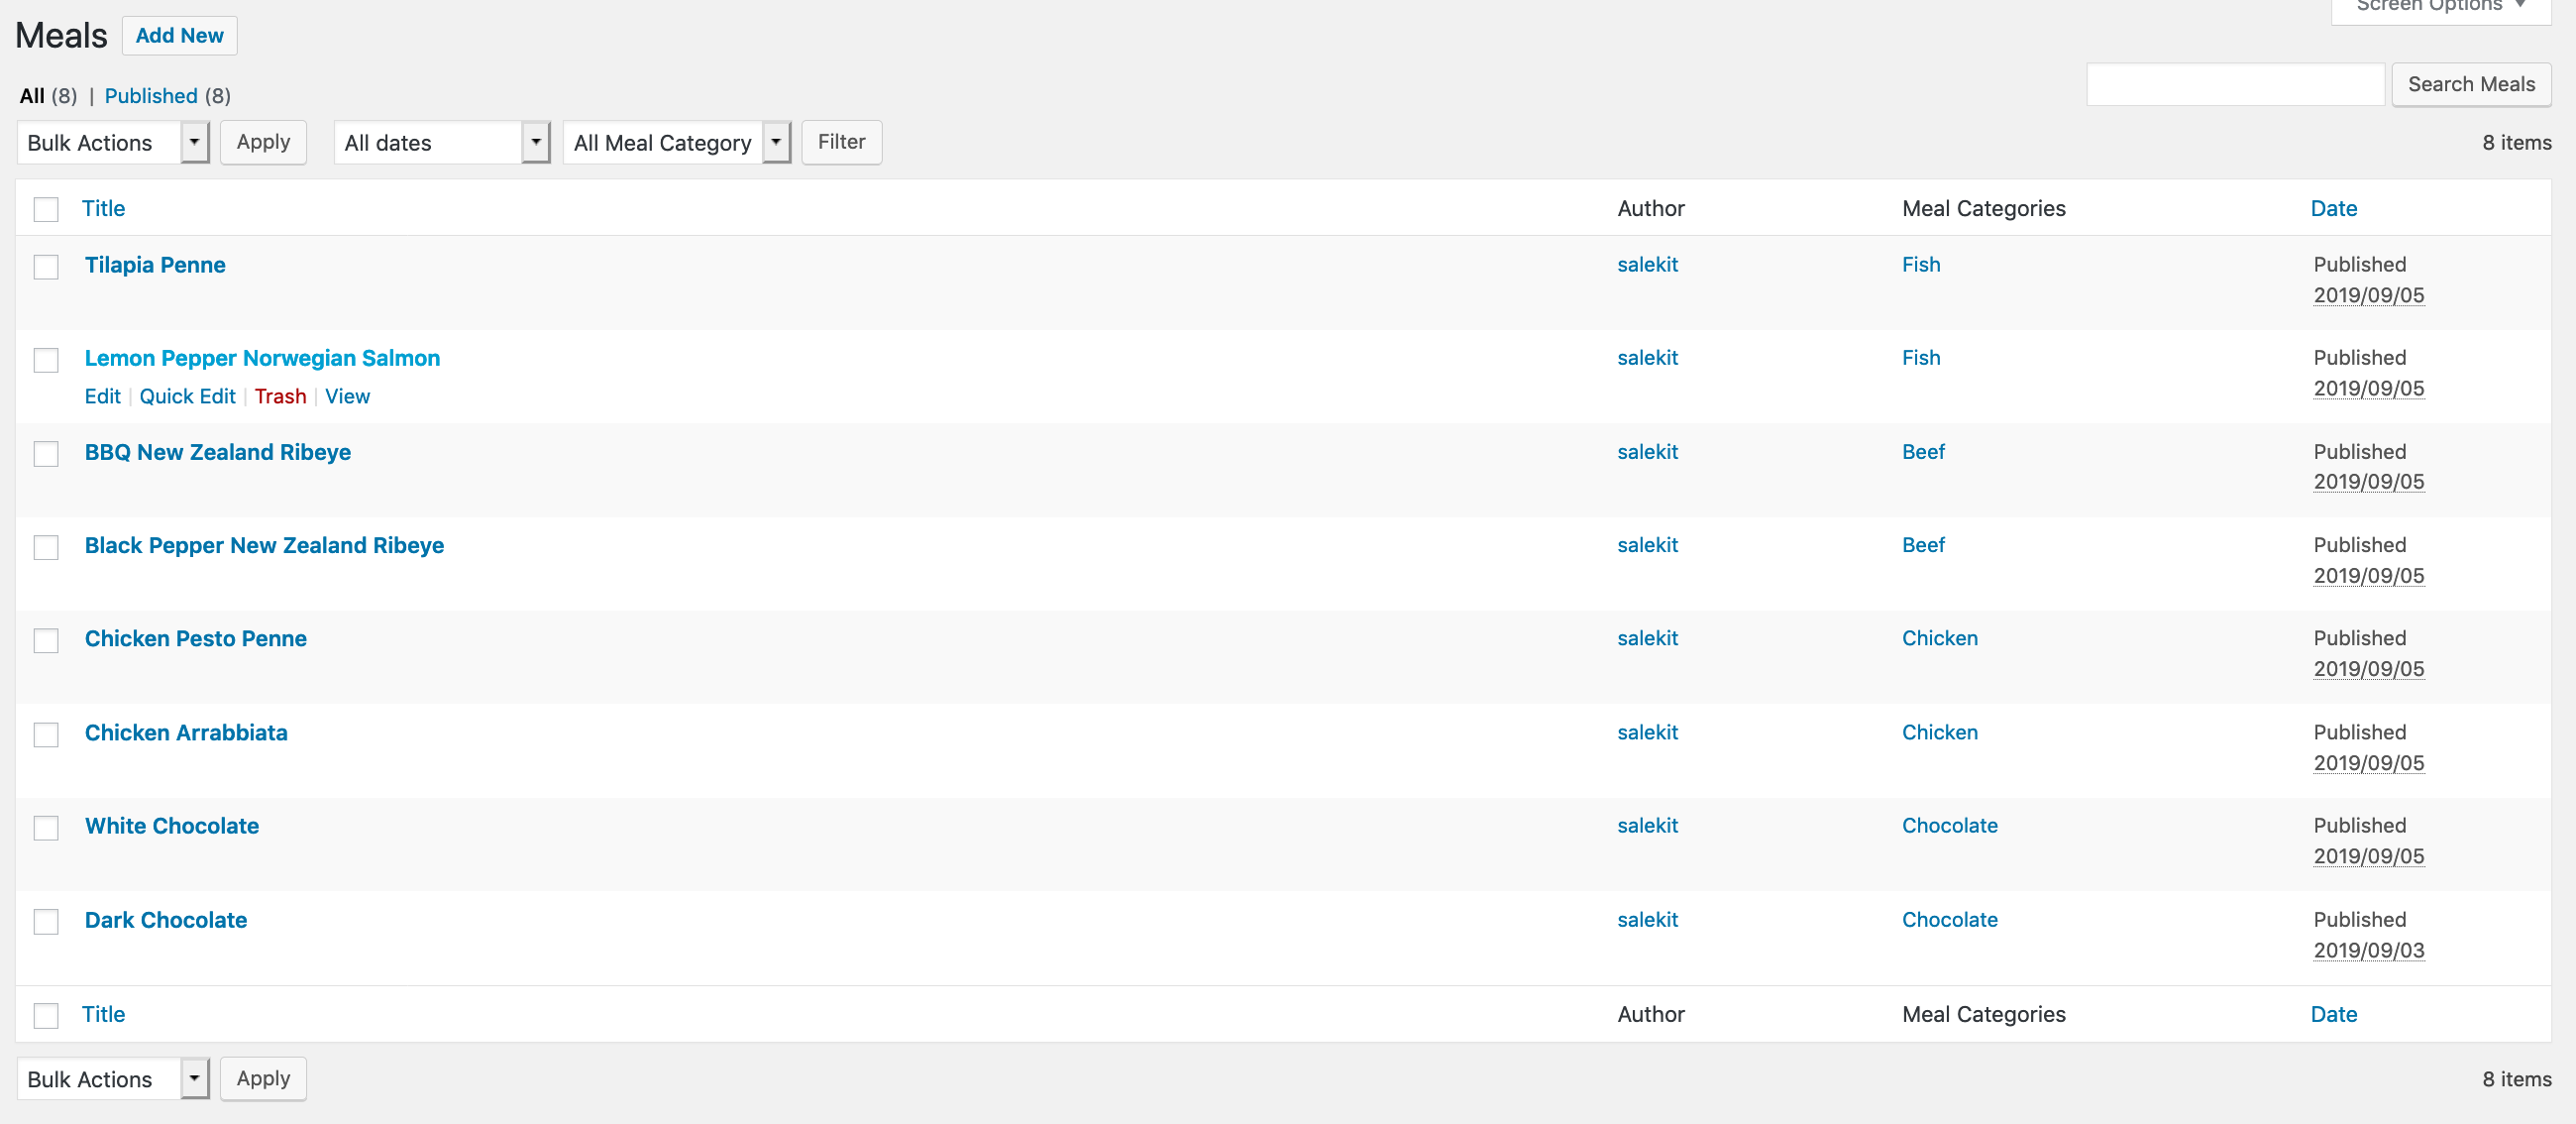Select All dates filter dropdown

(x=439, y=140)
